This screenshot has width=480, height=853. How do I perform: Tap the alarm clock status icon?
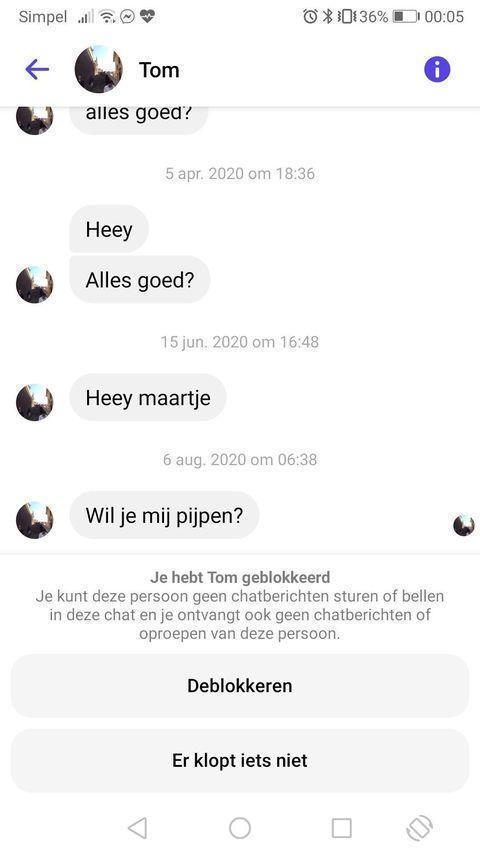point(310,16)
